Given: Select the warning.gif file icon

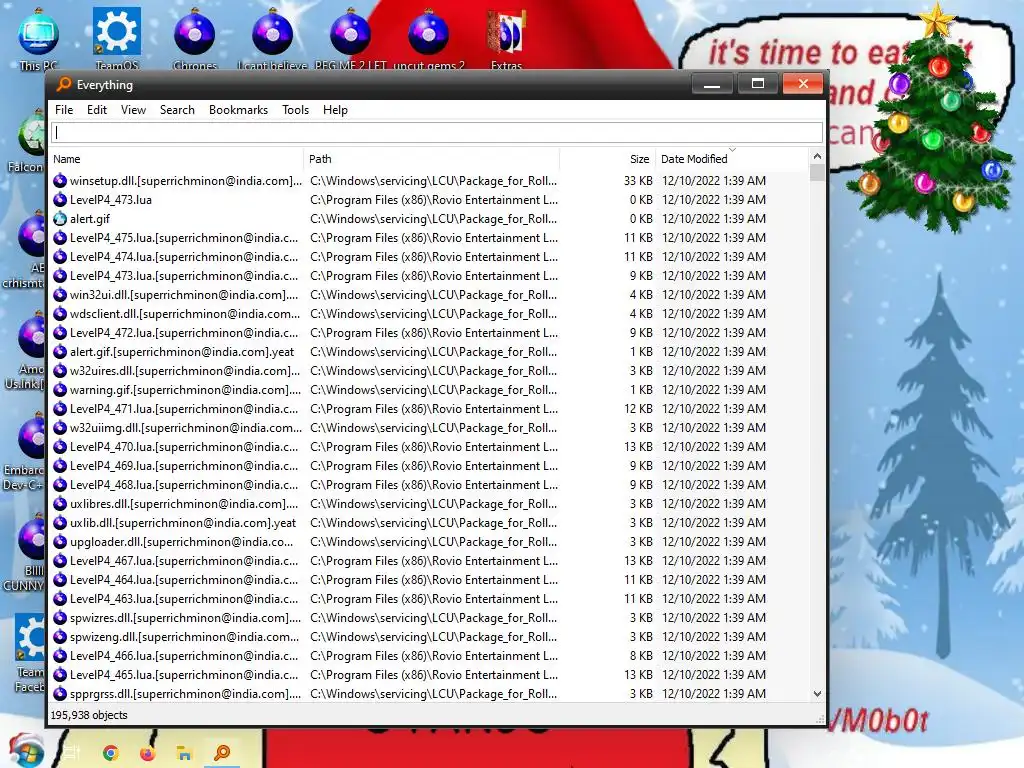Looking at the screenshot, I should point(60,390).
